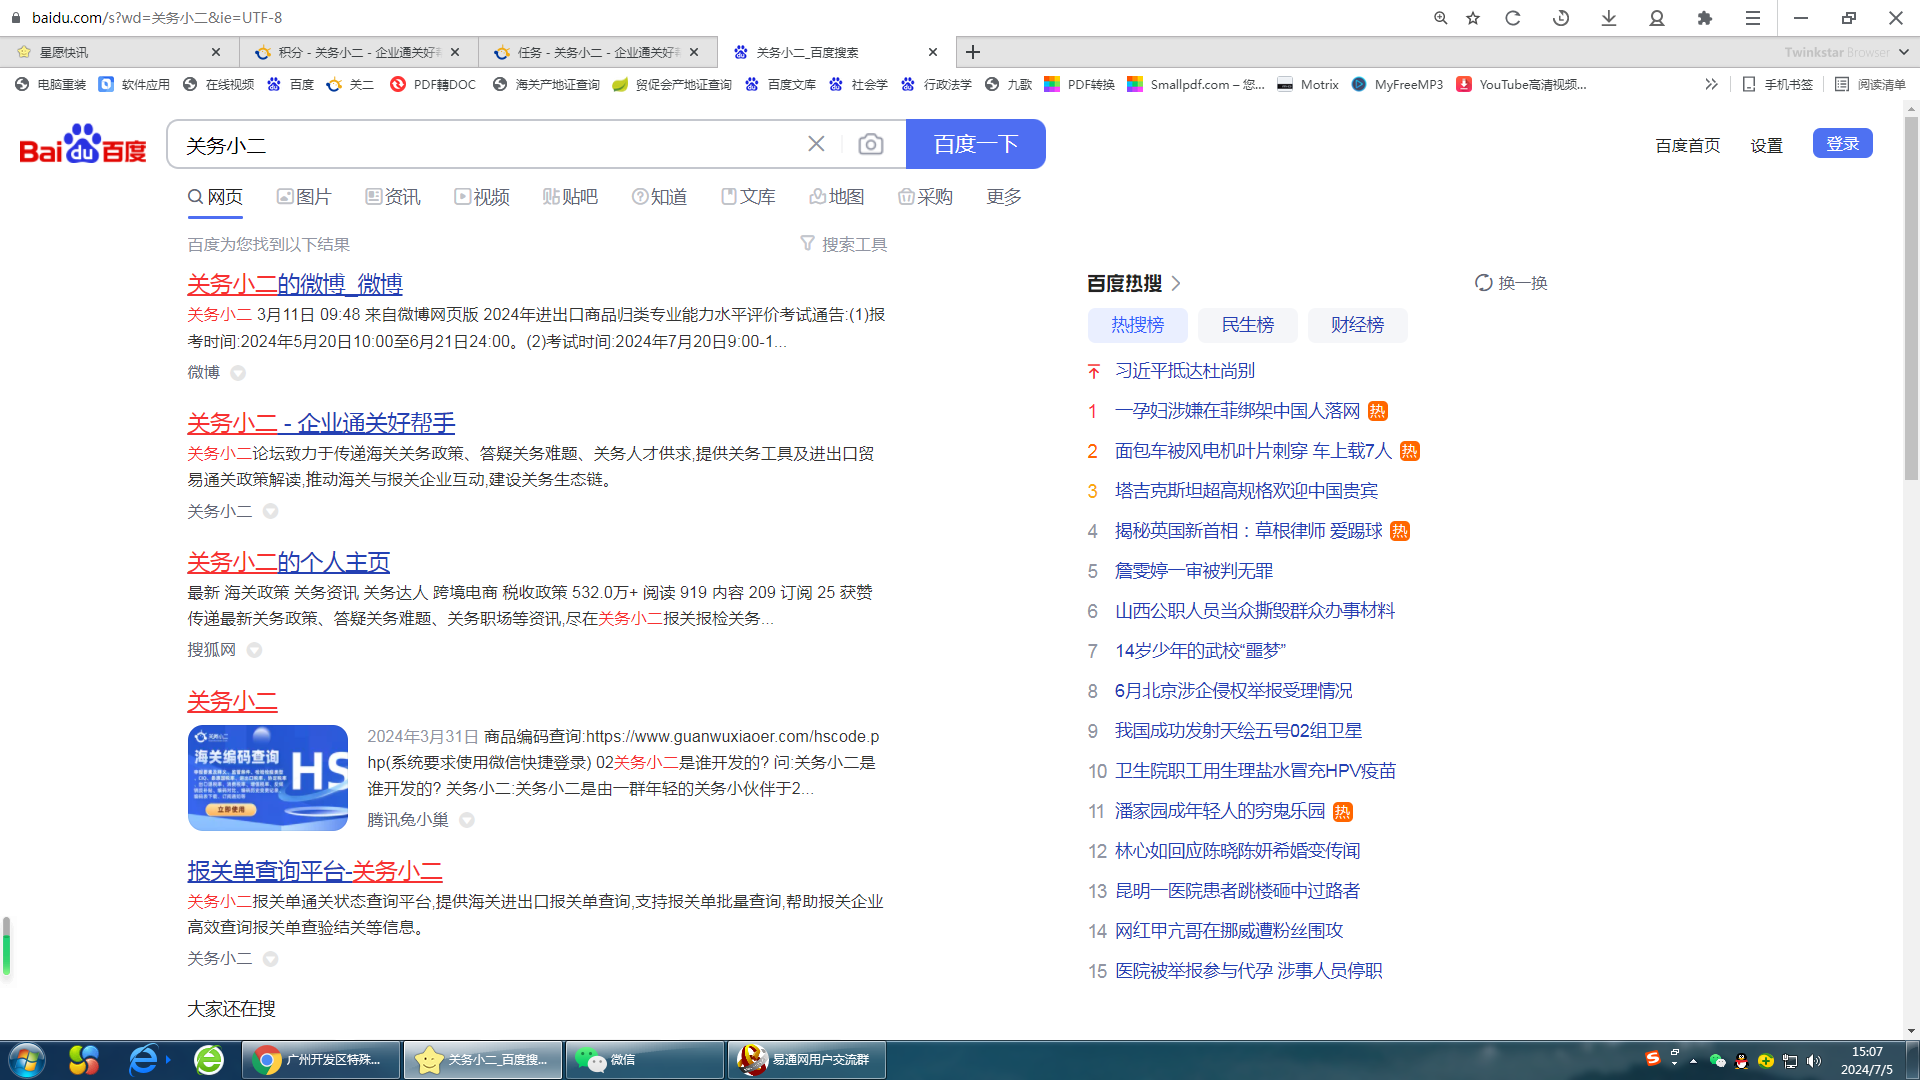Expand the bookmarks overflow chevron
Screen dimensions: 1920x1080
point(1711,85)
